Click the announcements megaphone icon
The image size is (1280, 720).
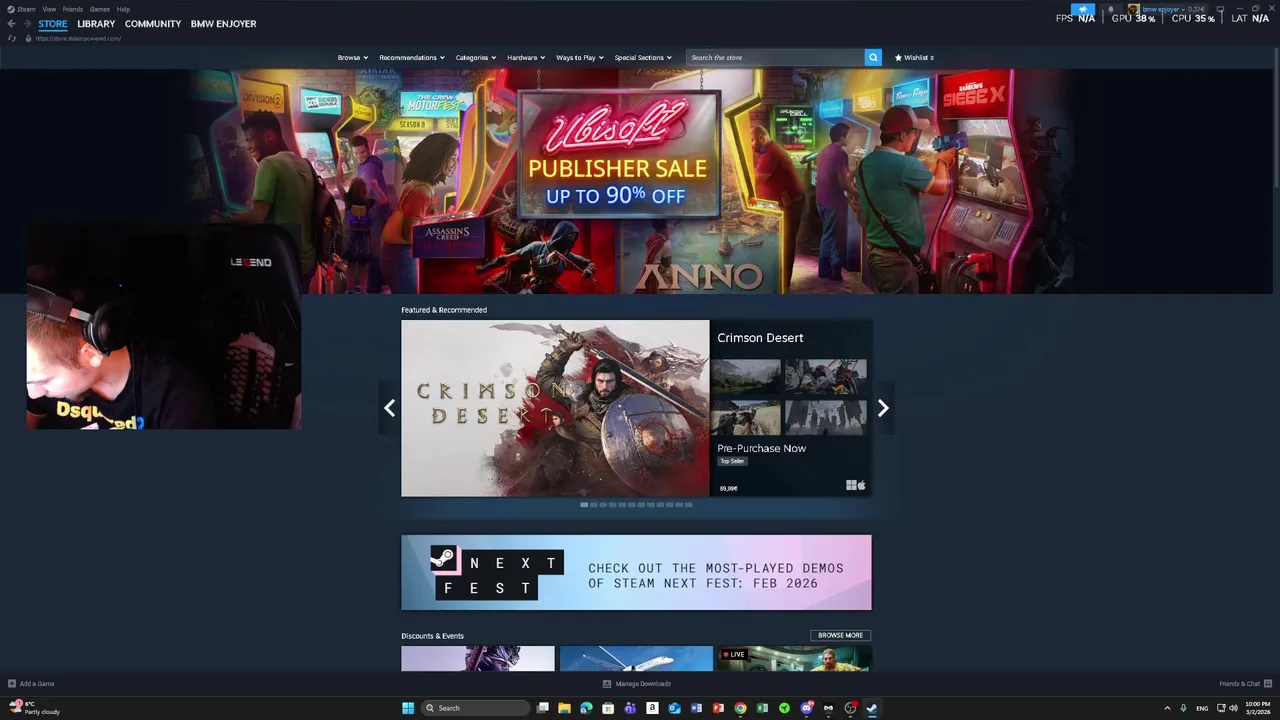(x=1083, y=9)
